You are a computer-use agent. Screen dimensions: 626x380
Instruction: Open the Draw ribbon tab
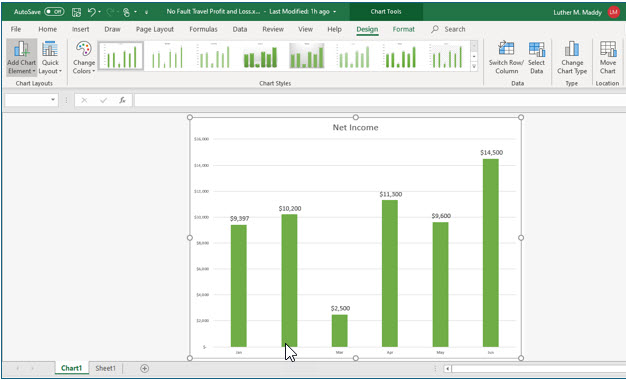coord(112,29)
